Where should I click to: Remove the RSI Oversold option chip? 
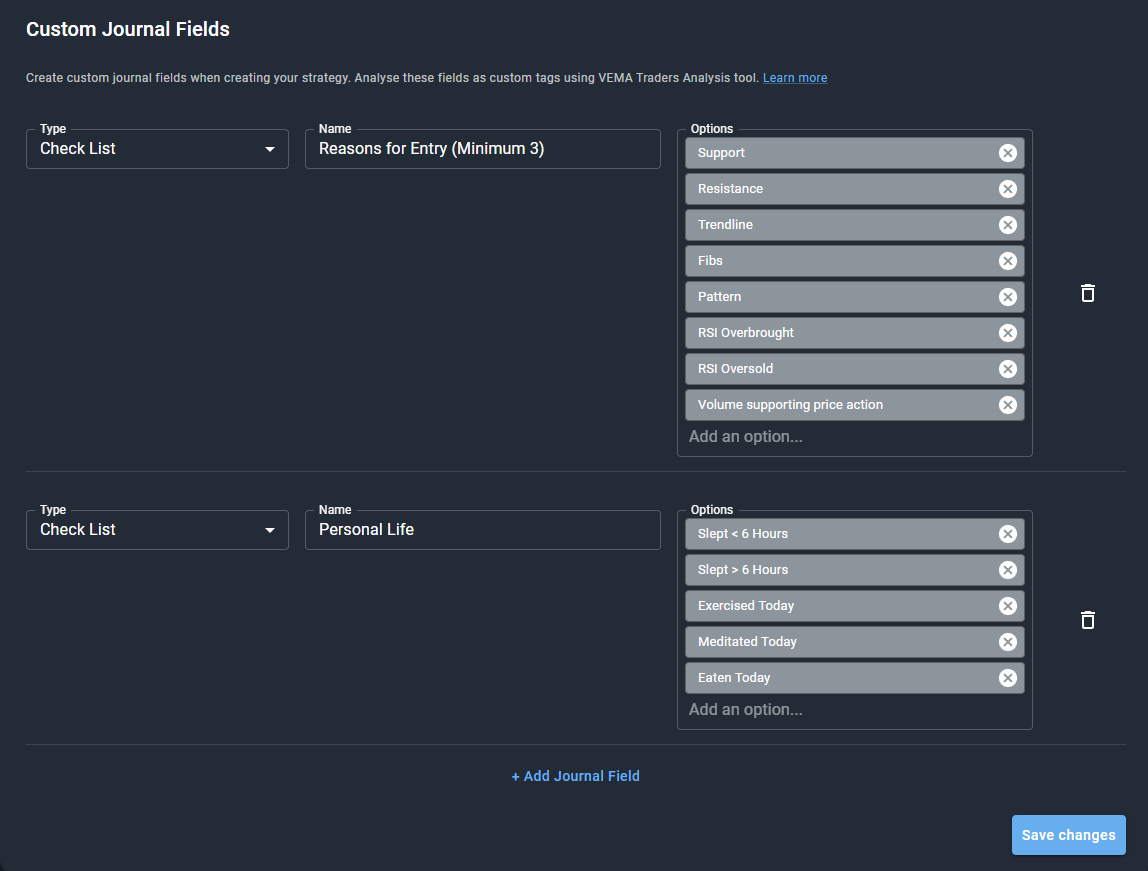pyautogui.click(x=1007, y=369)
